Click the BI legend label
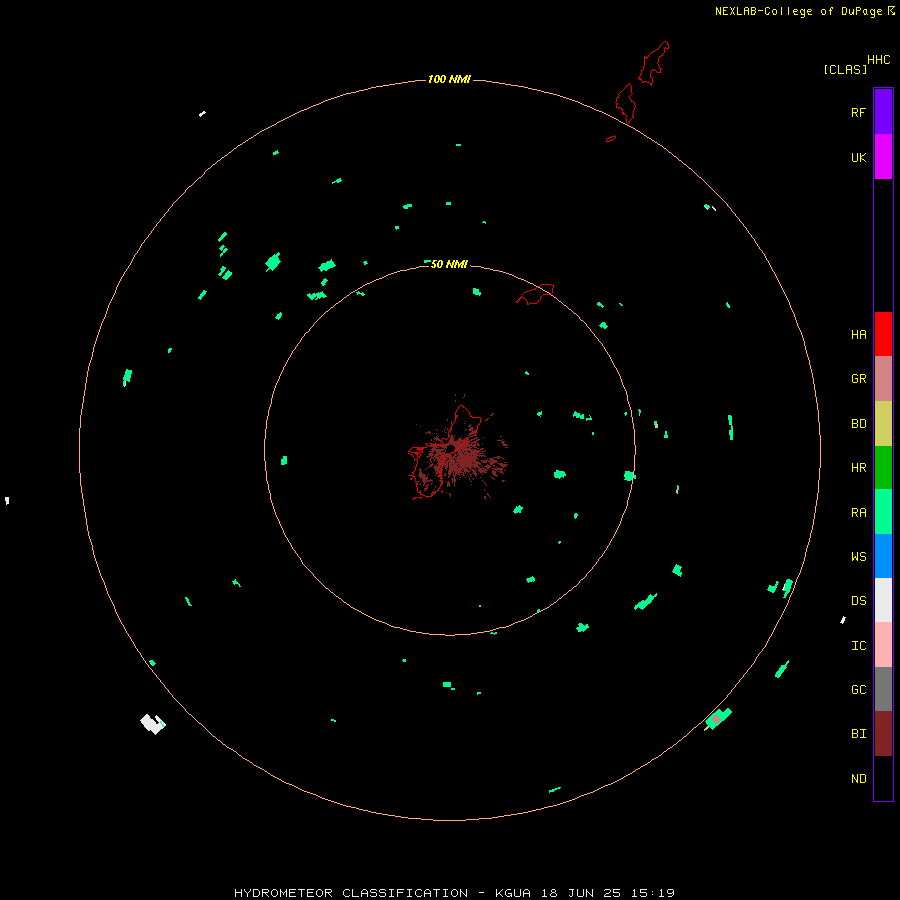 [858, 734]
